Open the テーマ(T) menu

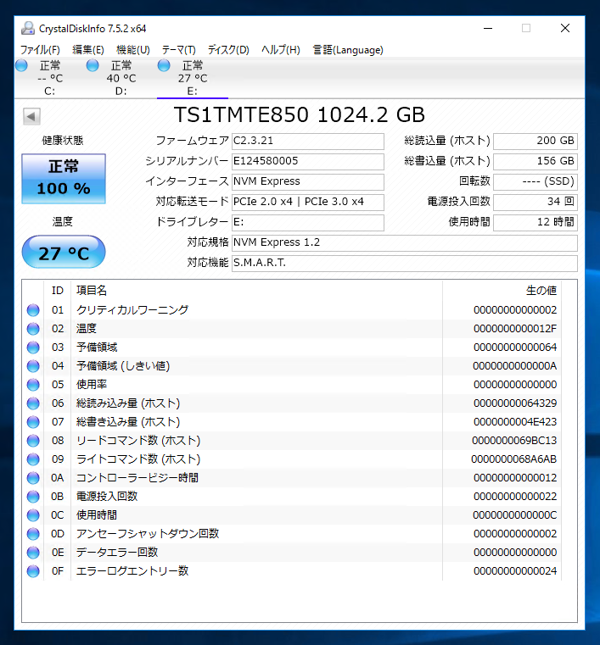point(178,50)
